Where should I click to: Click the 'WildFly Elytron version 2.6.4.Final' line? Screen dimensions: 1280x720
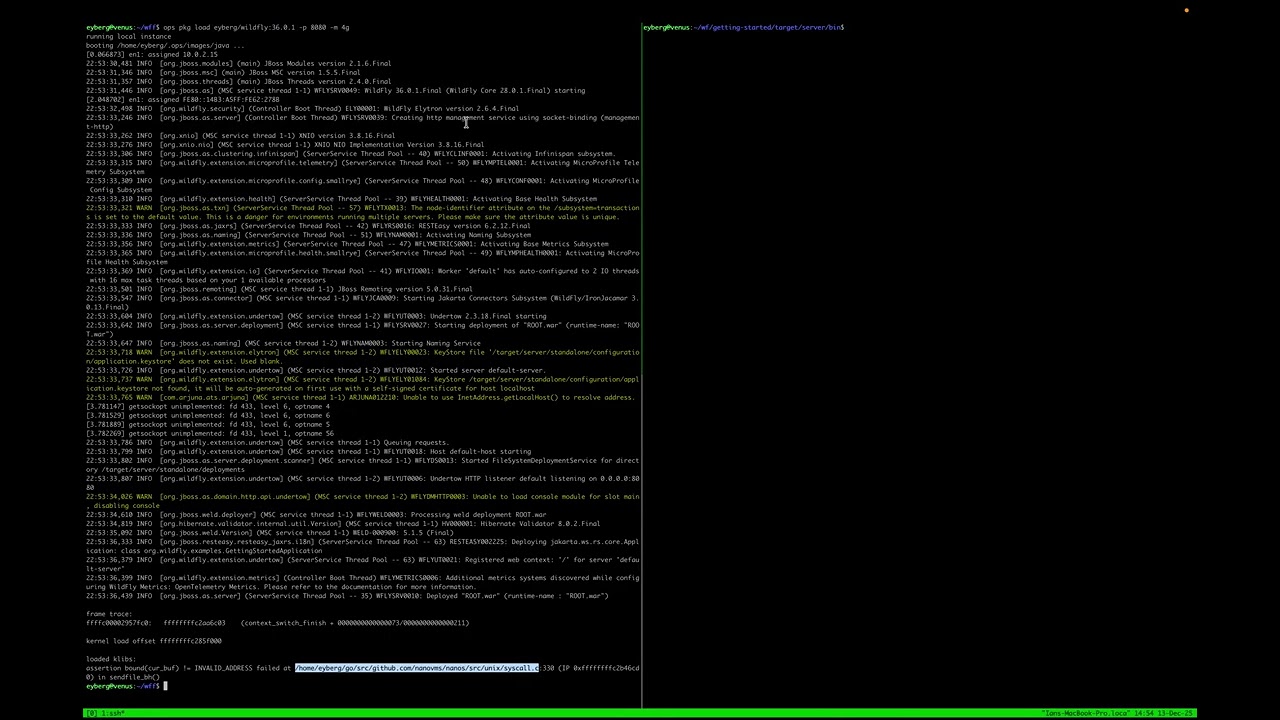coord(302,108)
